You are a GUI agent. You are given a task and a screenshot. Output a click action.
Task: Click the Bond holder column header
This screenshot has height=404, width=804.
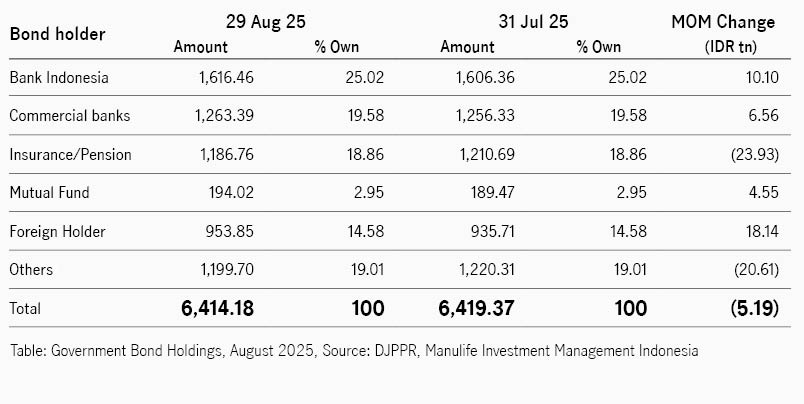(x=57, y=34)
